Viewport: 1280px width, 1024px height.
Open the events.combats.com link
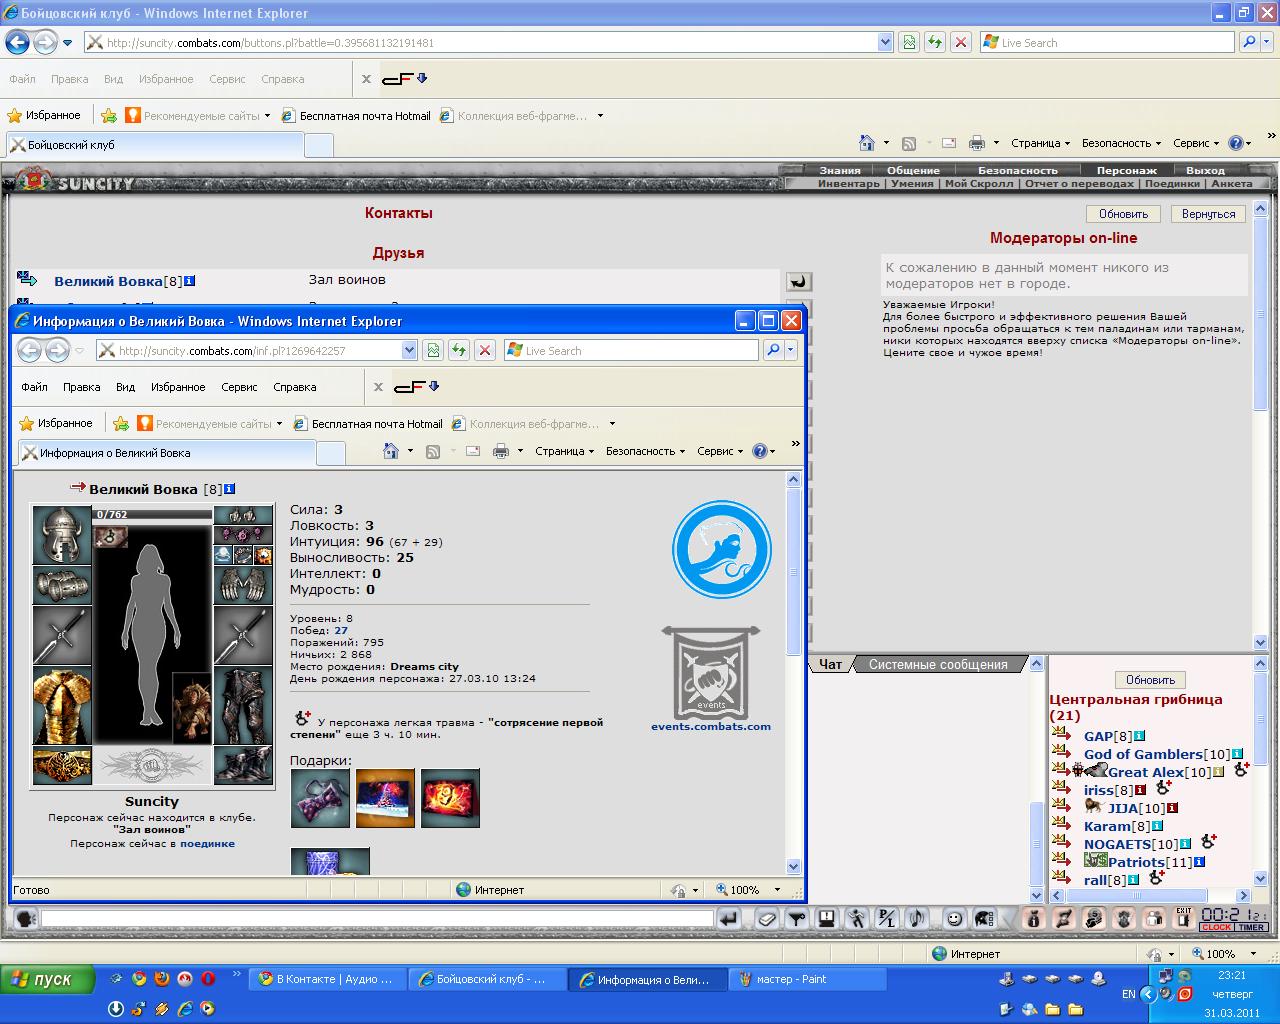point(710,726)
